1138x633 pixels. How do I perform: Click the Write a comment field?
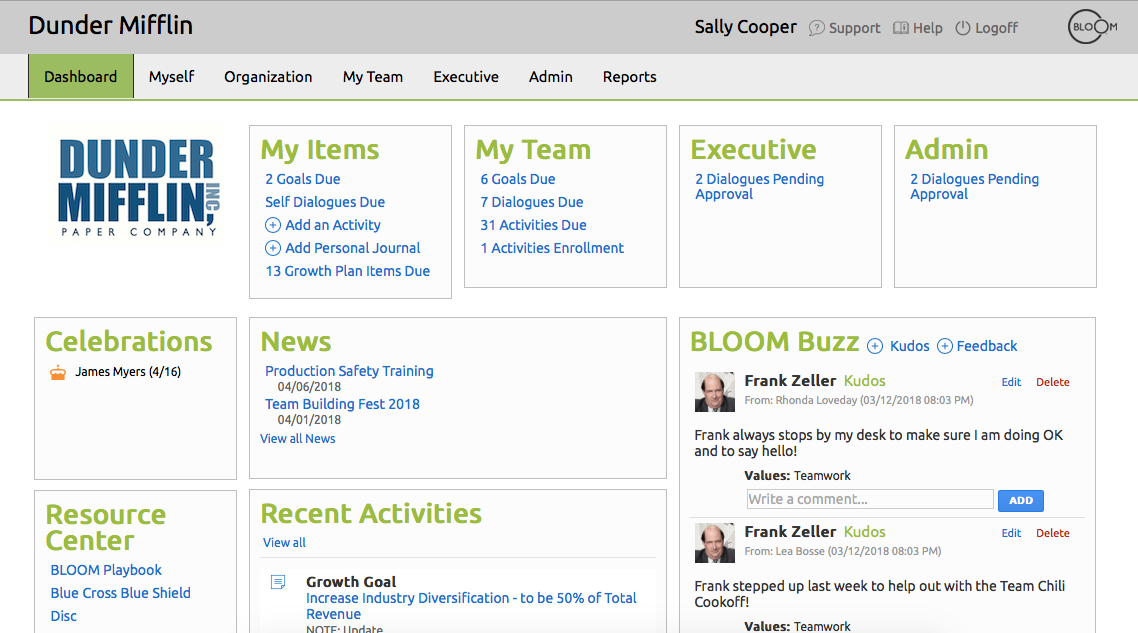(x=869, y=499)
